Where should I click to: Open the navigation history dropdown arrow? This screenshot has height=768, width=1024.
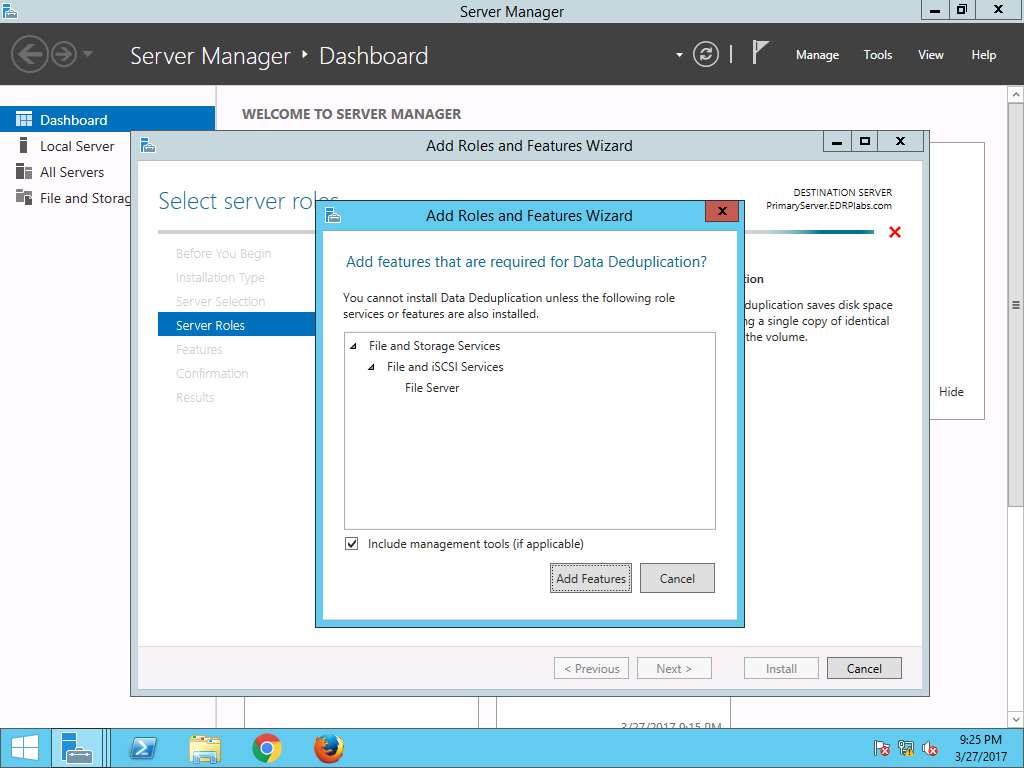click(x=88, y=54)
